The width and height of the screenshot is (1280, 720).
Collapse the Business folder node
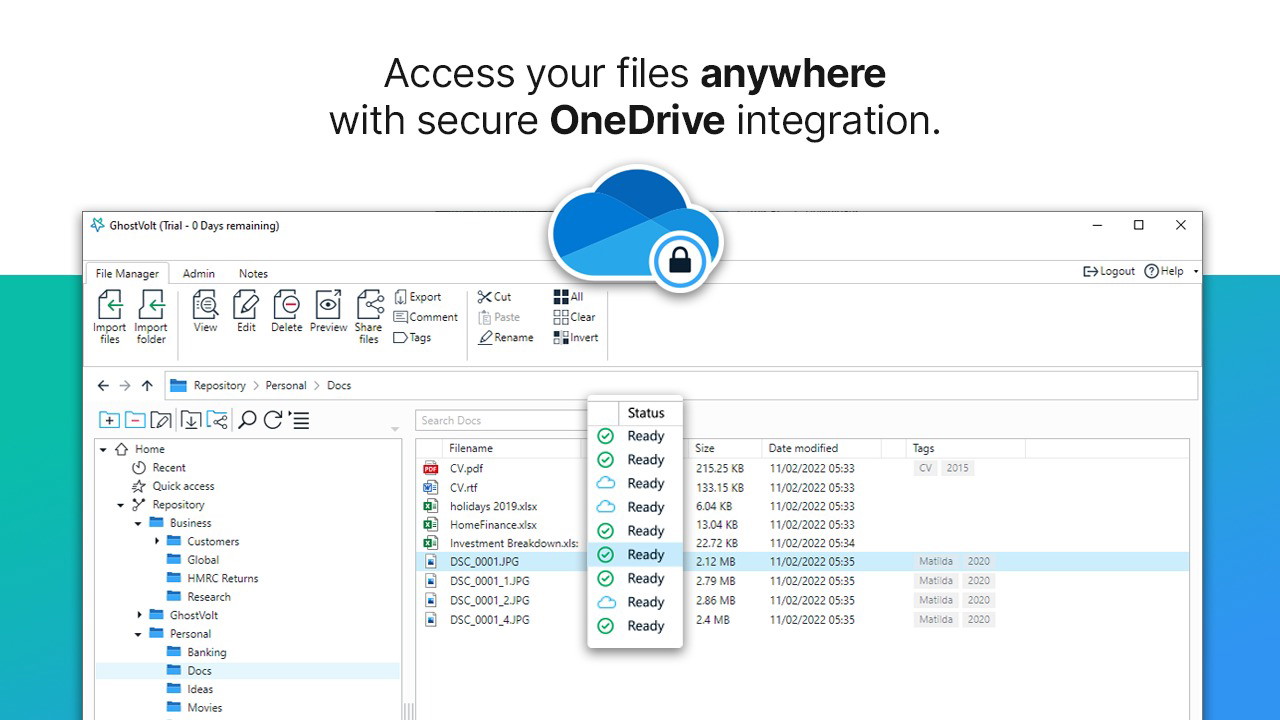tap(139, 524)
